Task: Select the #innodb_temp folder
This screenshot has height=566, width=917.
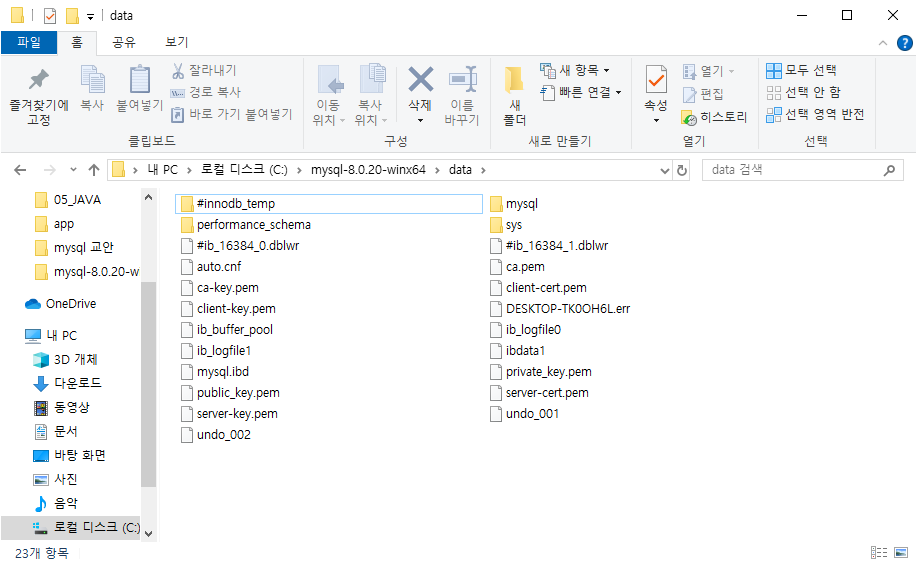Action: pos(329,203)
